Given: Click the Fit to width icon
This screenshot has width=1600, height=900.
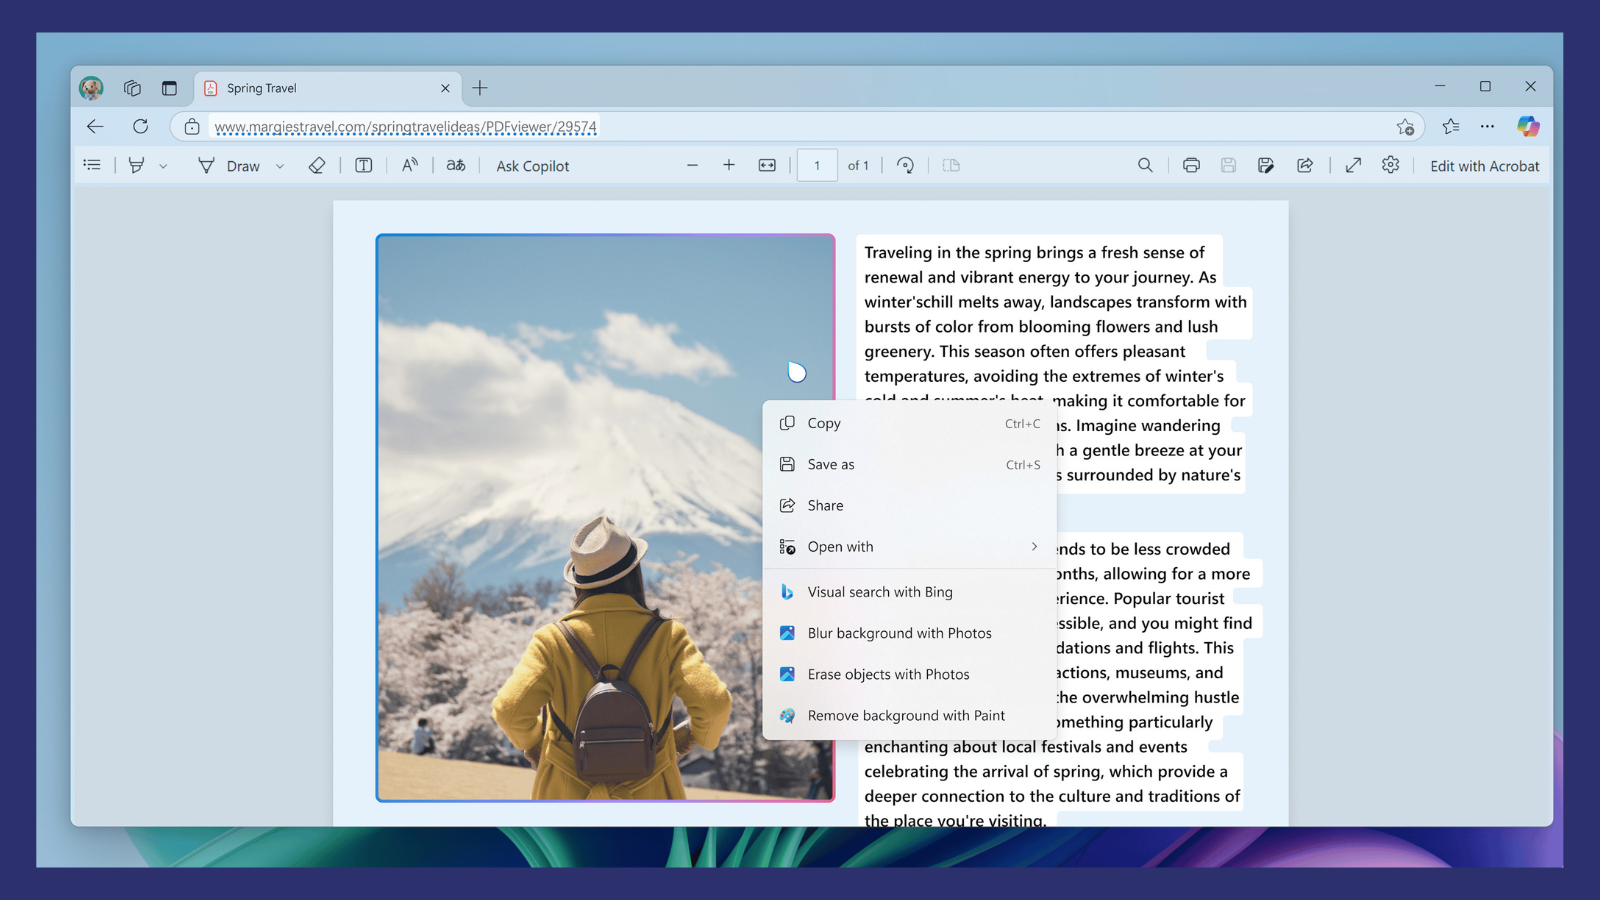Looking at the screenshot, I should [767, 166].
